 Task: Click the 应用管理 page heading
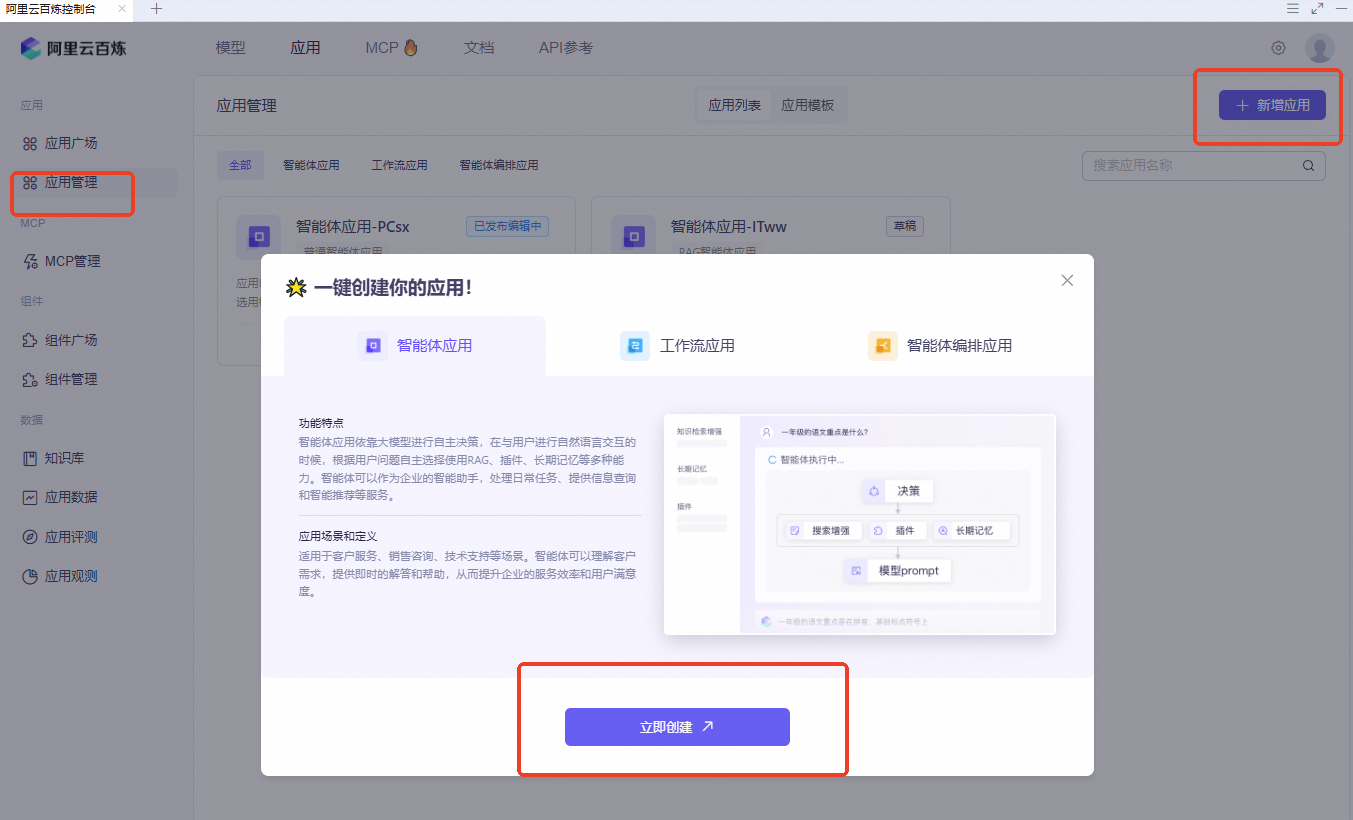[x=247, y=105]
